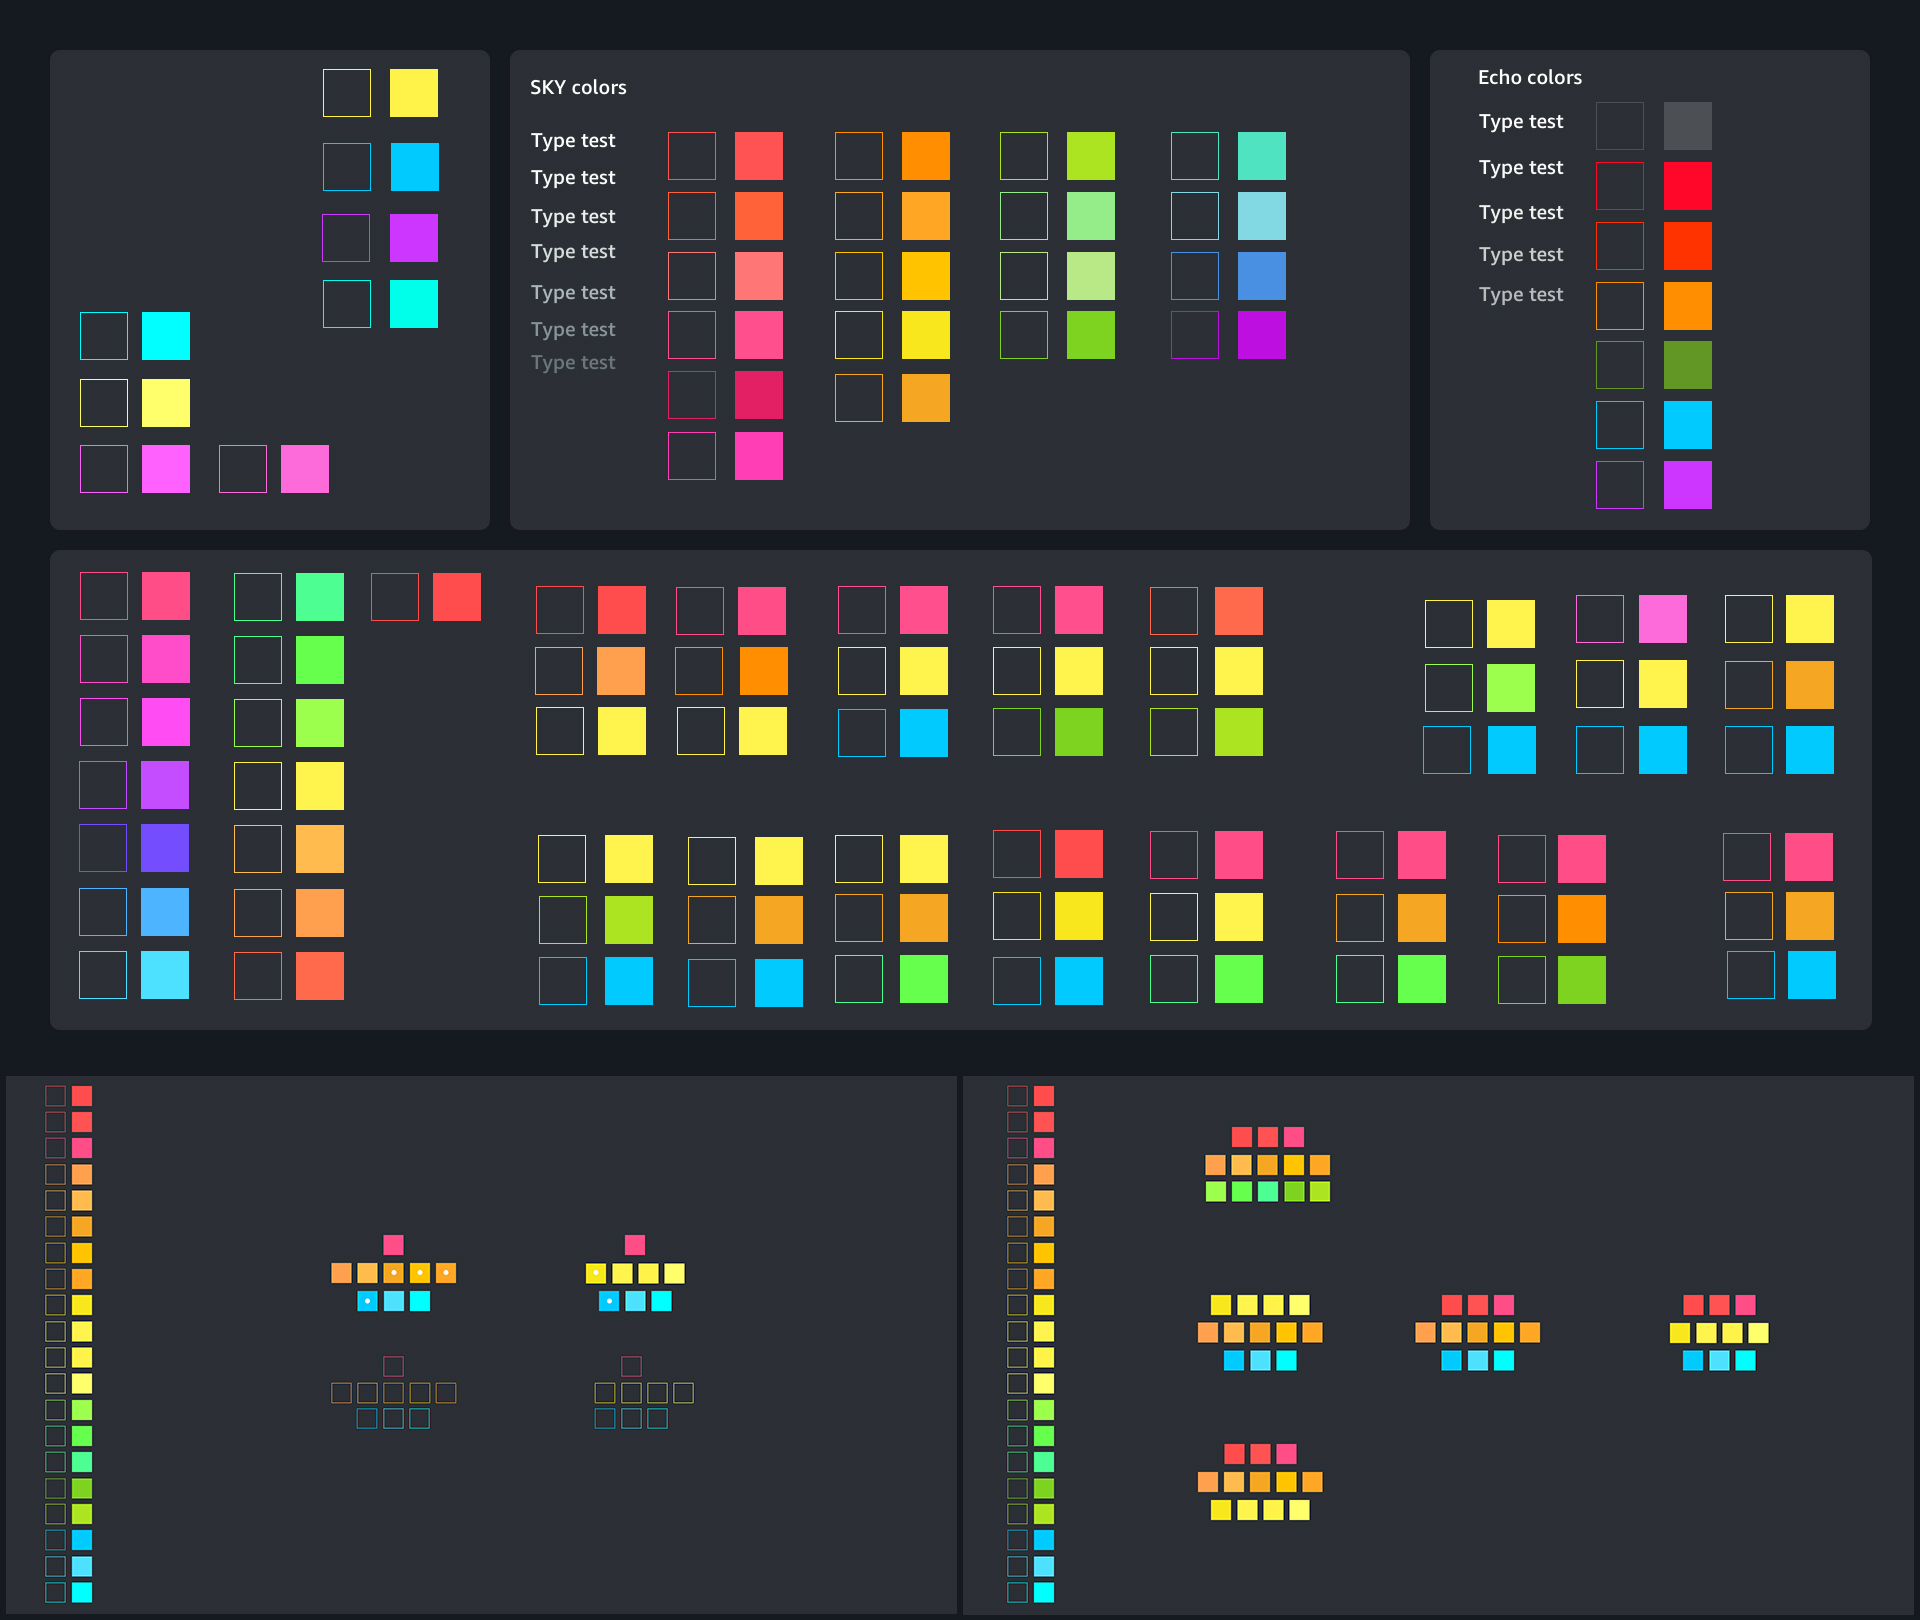
Task: Click the "Echo colors" heading
Action: (1529, 77)
